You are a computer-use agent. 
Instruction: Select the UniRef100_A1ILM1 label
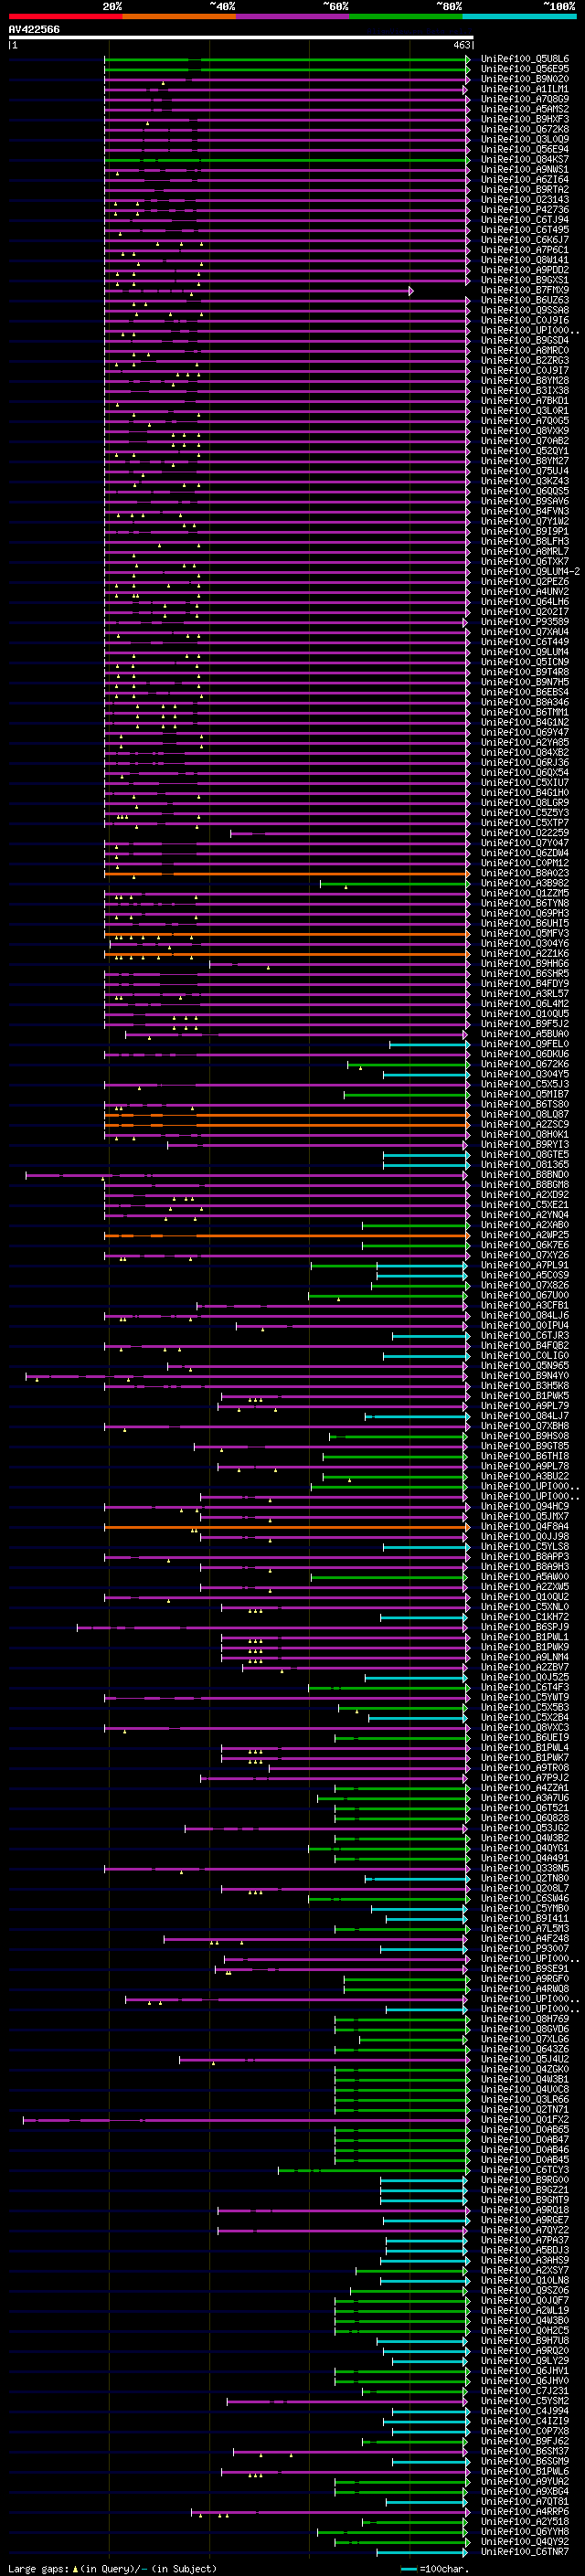click(x=525, y=89)
